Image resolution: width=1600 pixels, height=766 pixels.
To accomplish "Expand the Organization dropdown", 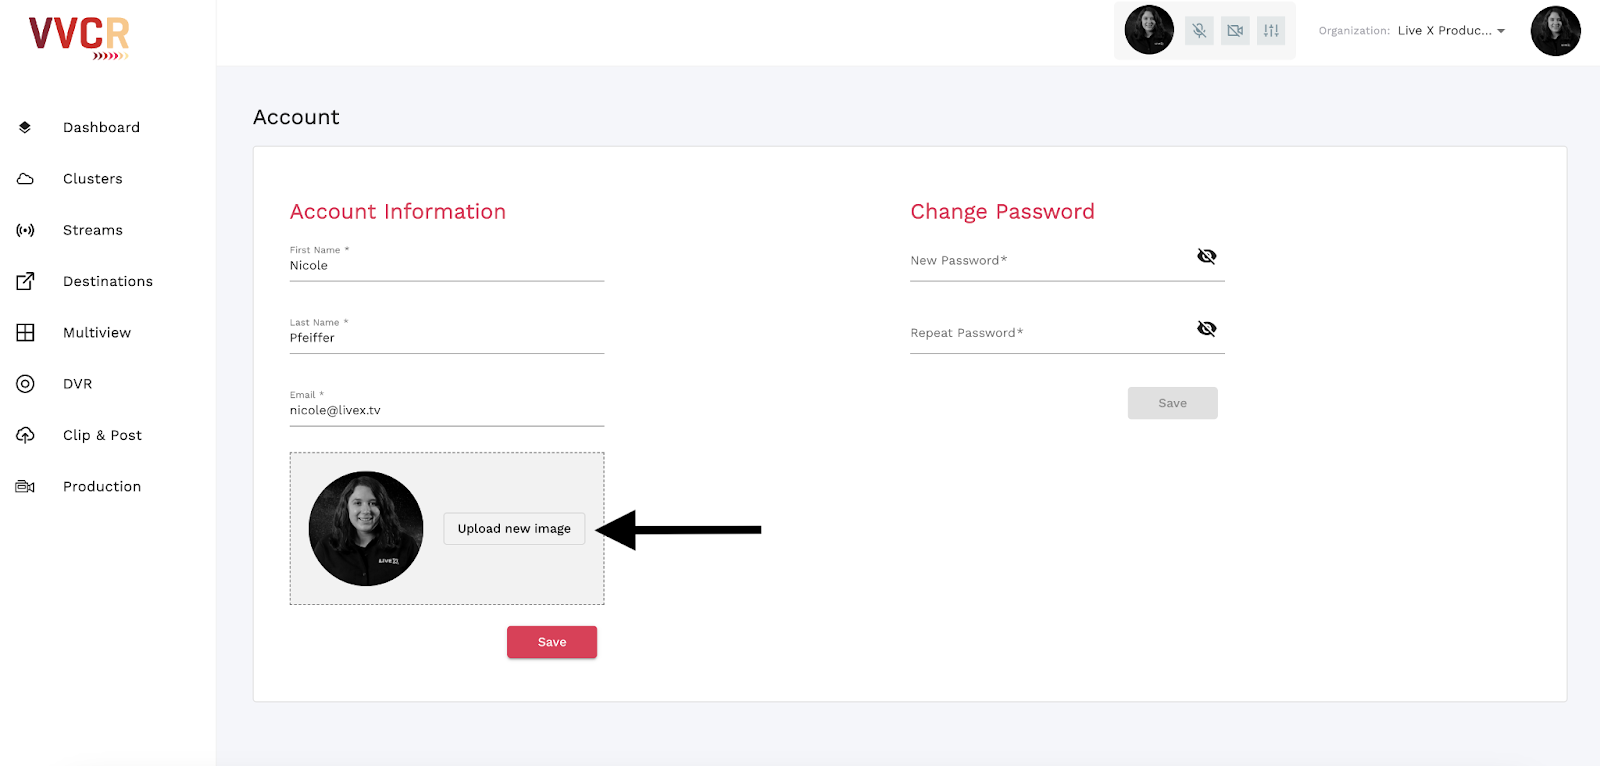I will pos(1451,31).
